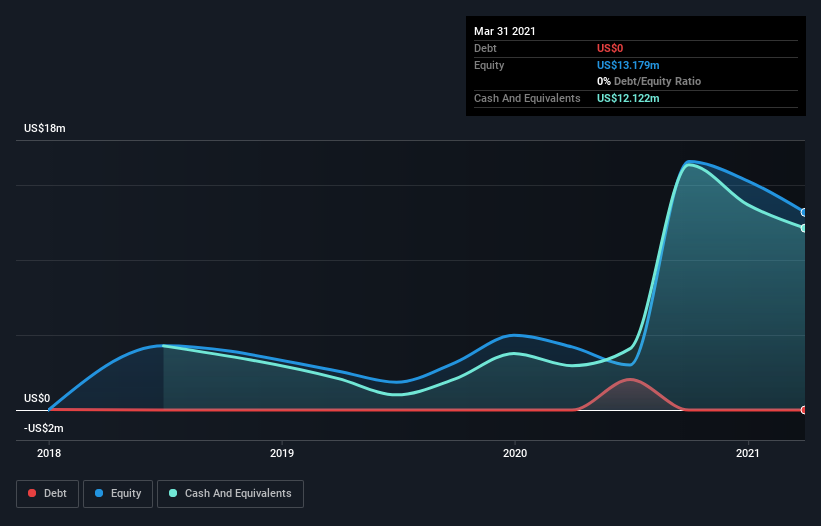Click the Cash And Equivalents tooltip label

click(x=527, y=98)
